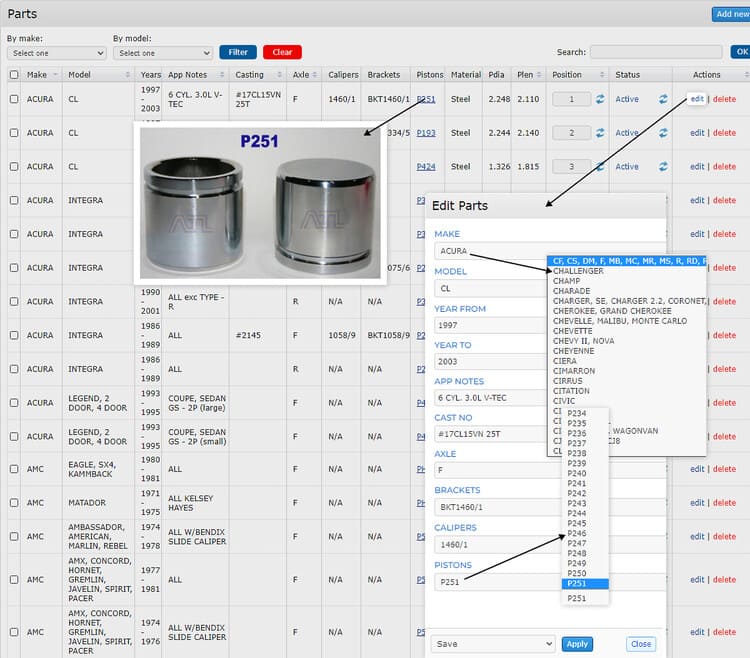
Task: Close the Edit Parts dialog
Action: pos(640,644)
